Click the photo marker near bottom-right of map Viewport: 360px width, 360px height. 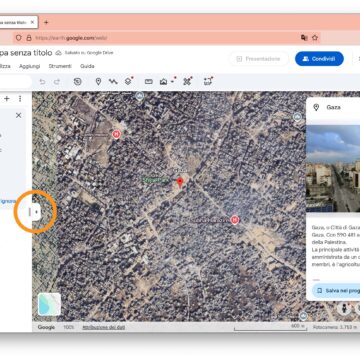click(x=303, y=316)
